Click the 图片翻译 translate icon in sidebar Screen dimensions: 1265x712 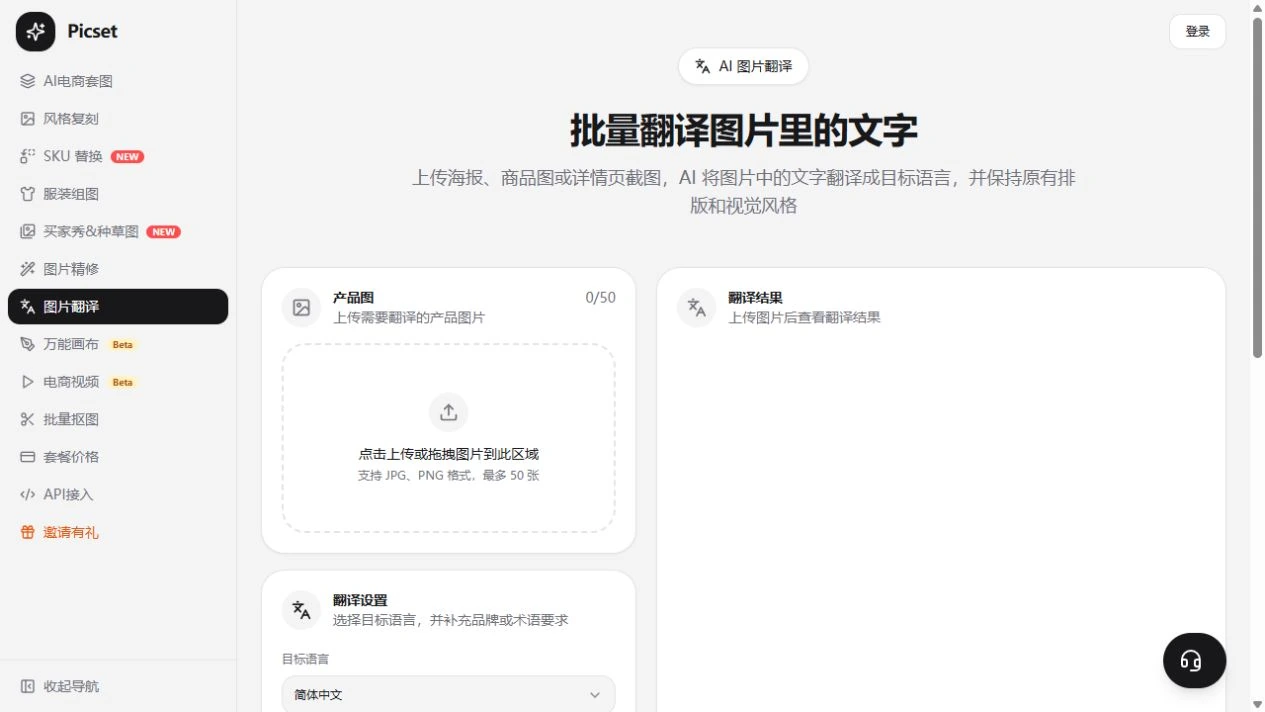28,307
